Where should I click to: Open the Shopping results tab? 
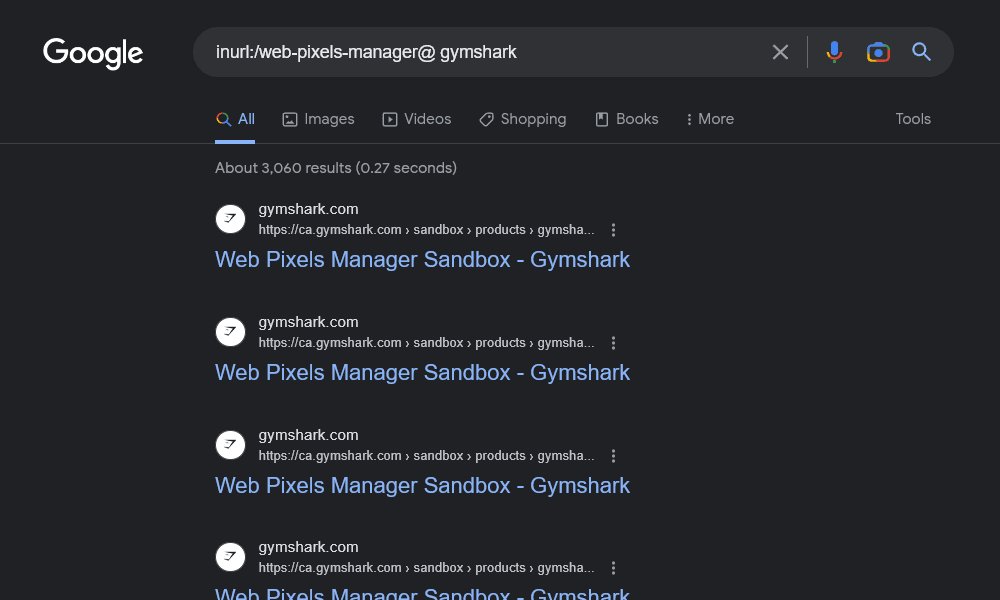click(x=522, y=119)
